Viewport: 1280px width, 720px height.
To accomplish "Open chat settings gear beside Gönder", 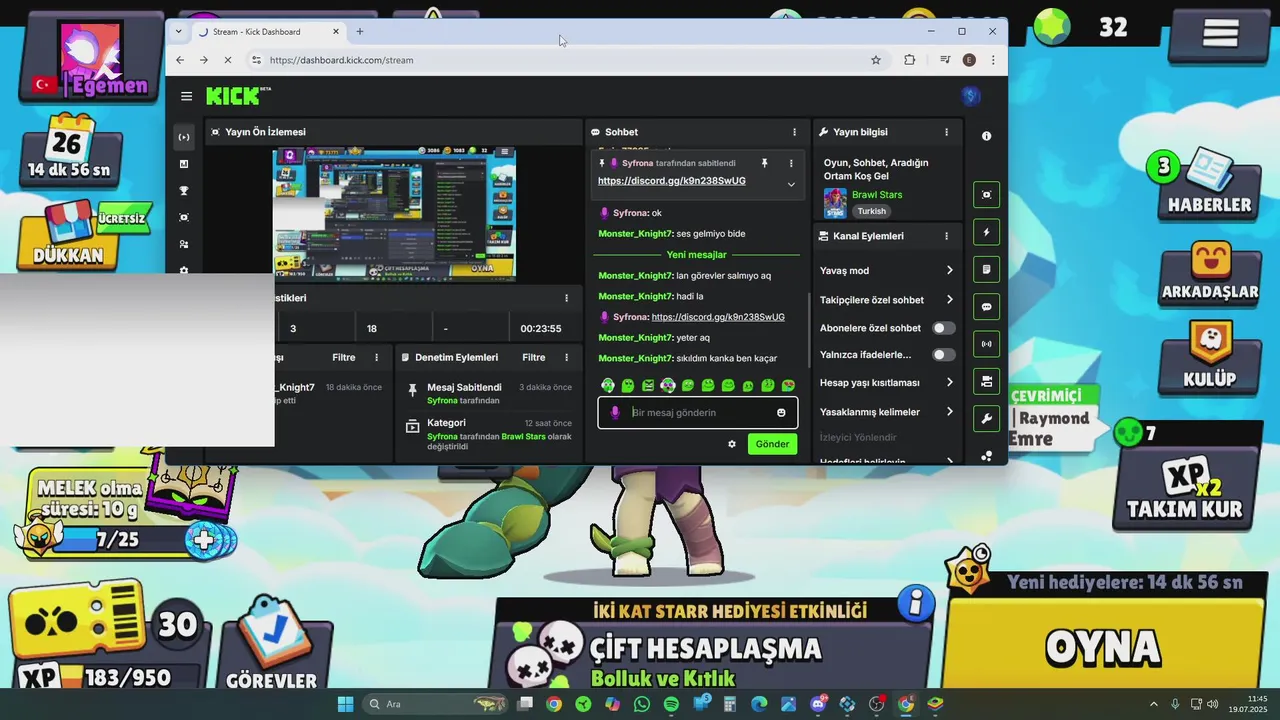I will (732, 444).
